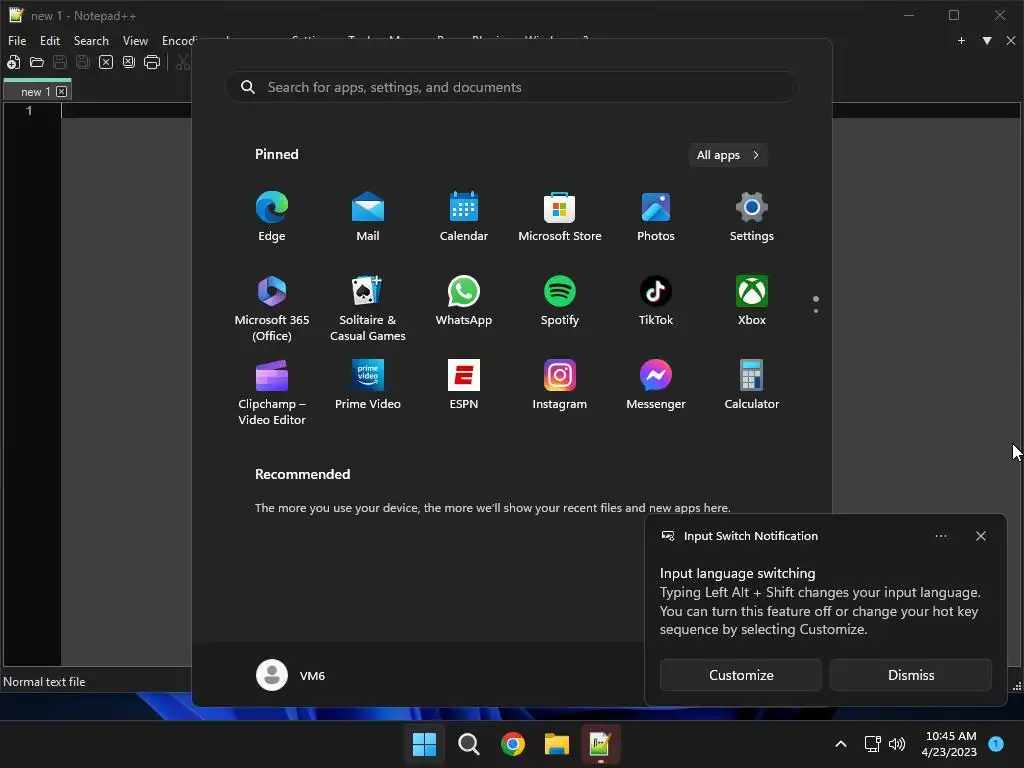
Task: Click Notepad++ New file toolbar icon
Action: [x=14, y=63]
